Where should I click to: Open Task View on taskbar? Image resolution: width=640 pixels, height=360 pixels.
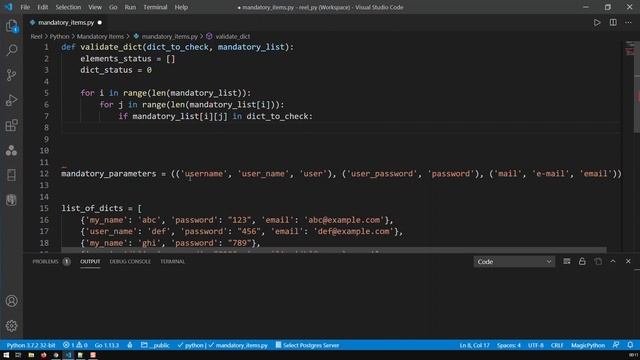point(18,355)
